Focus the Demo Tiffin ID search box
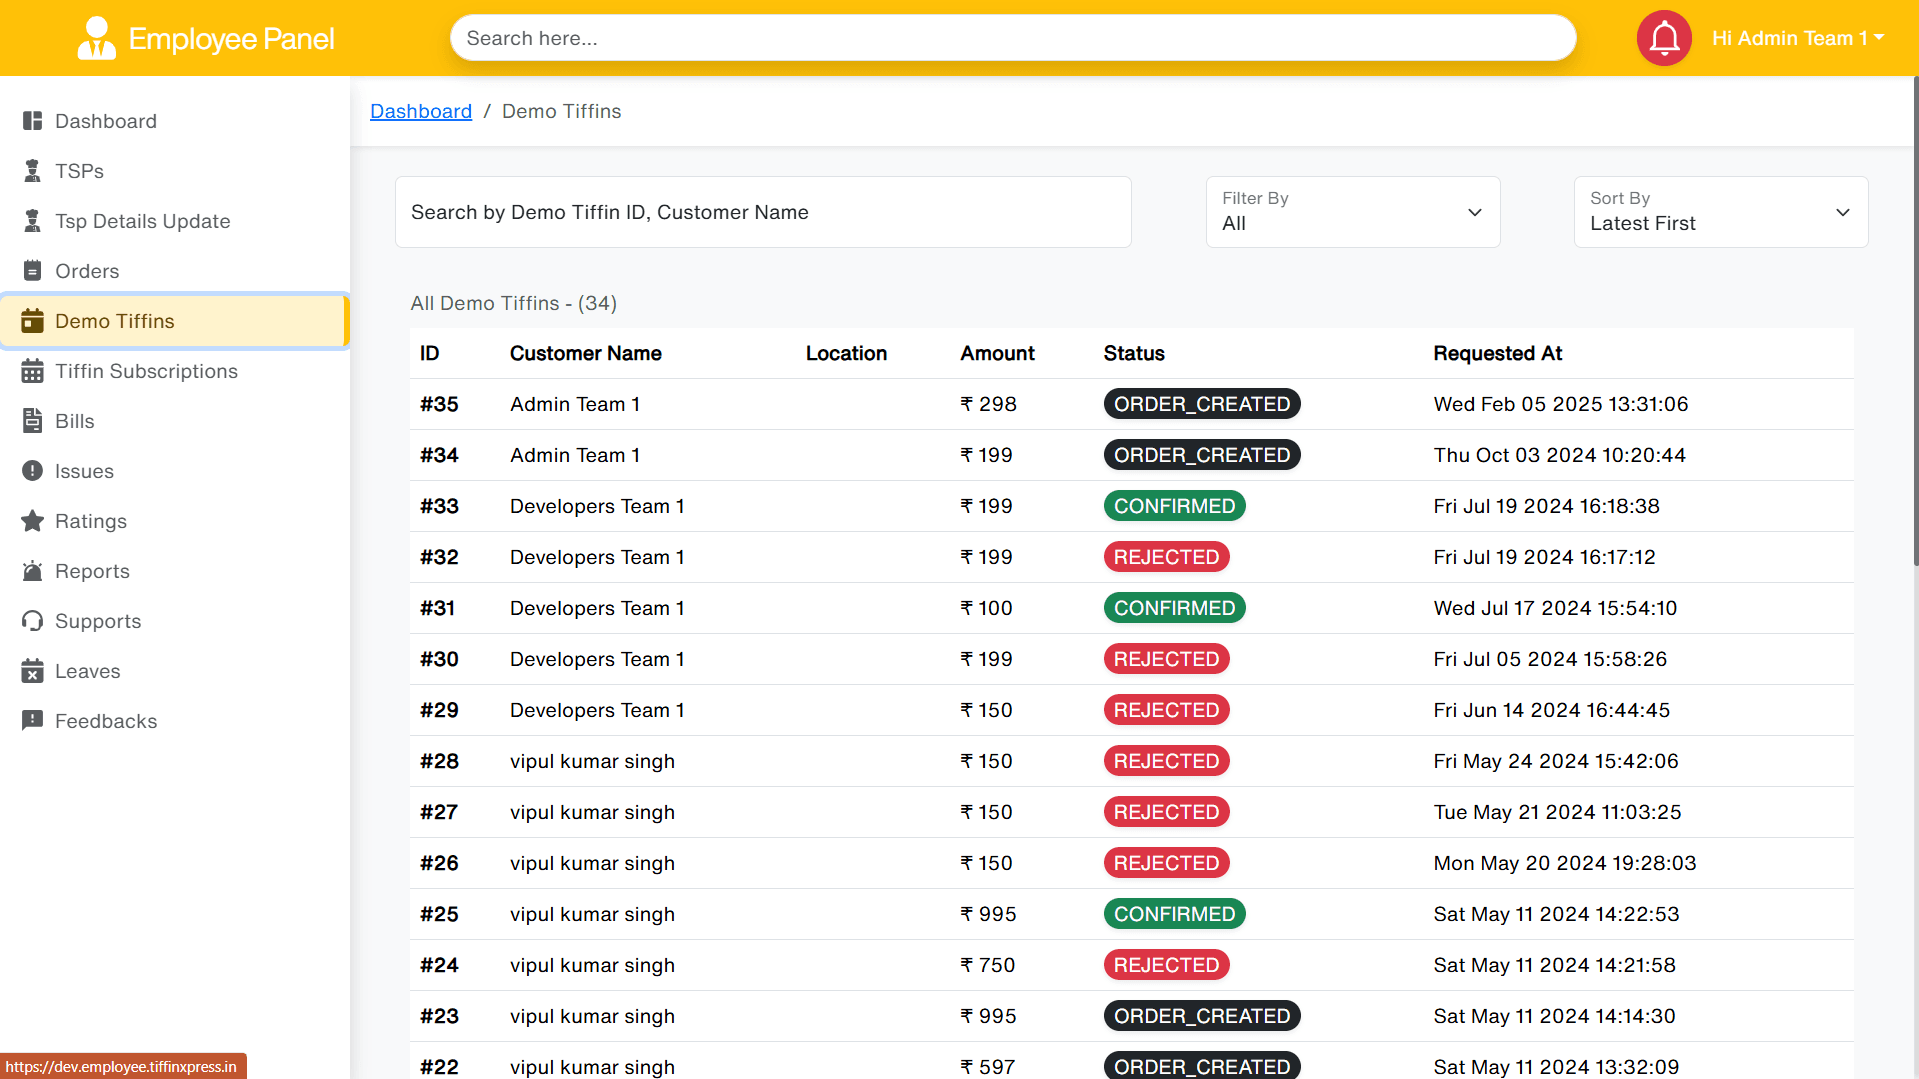 click(762, 212)
